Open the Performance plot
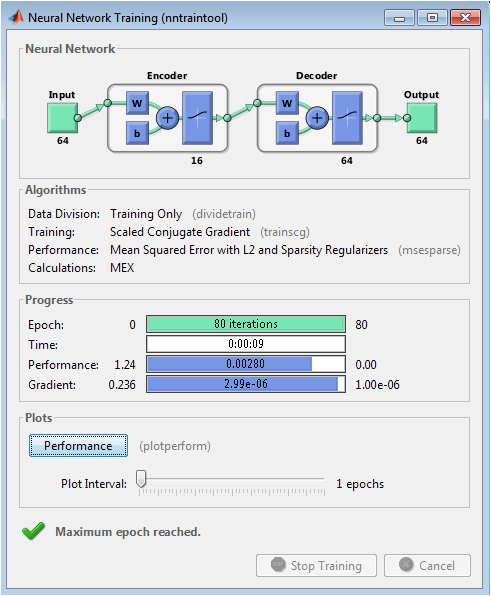Image resolution: width=491 pixels, height=596 pixels. [78, 445]
